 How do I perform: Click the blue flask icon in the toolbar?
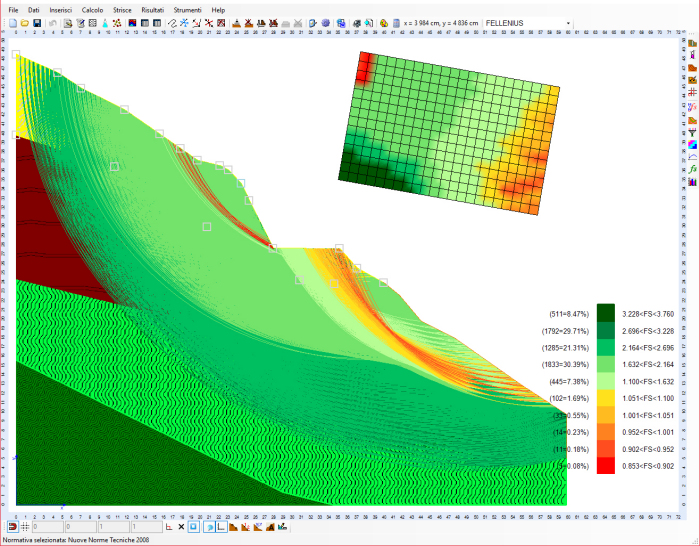(x=104, y=22)
